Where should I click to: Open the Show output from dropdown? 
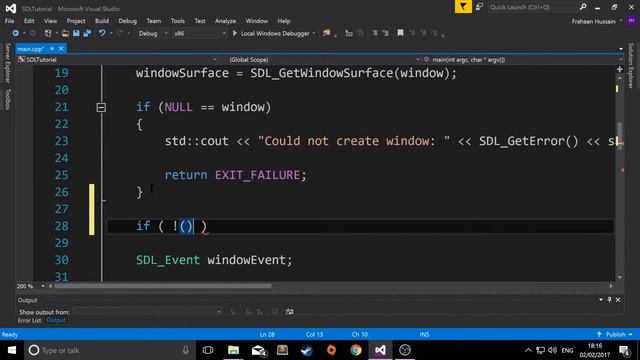pos(147,312)
